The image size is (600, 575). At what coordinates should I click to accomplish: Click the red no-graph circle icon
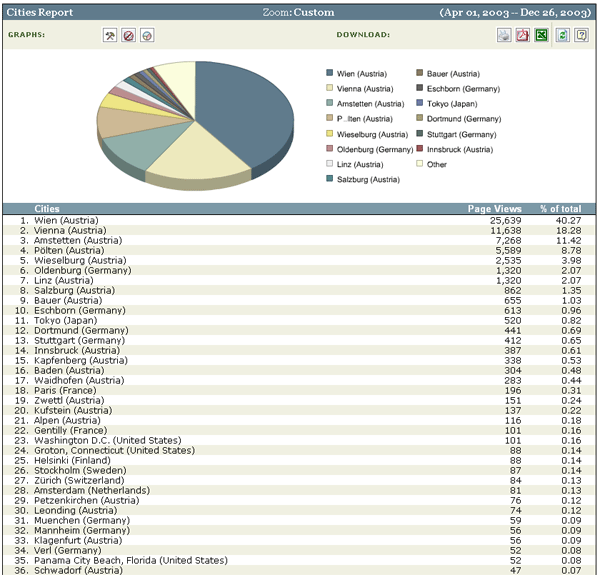click(129, 36)
